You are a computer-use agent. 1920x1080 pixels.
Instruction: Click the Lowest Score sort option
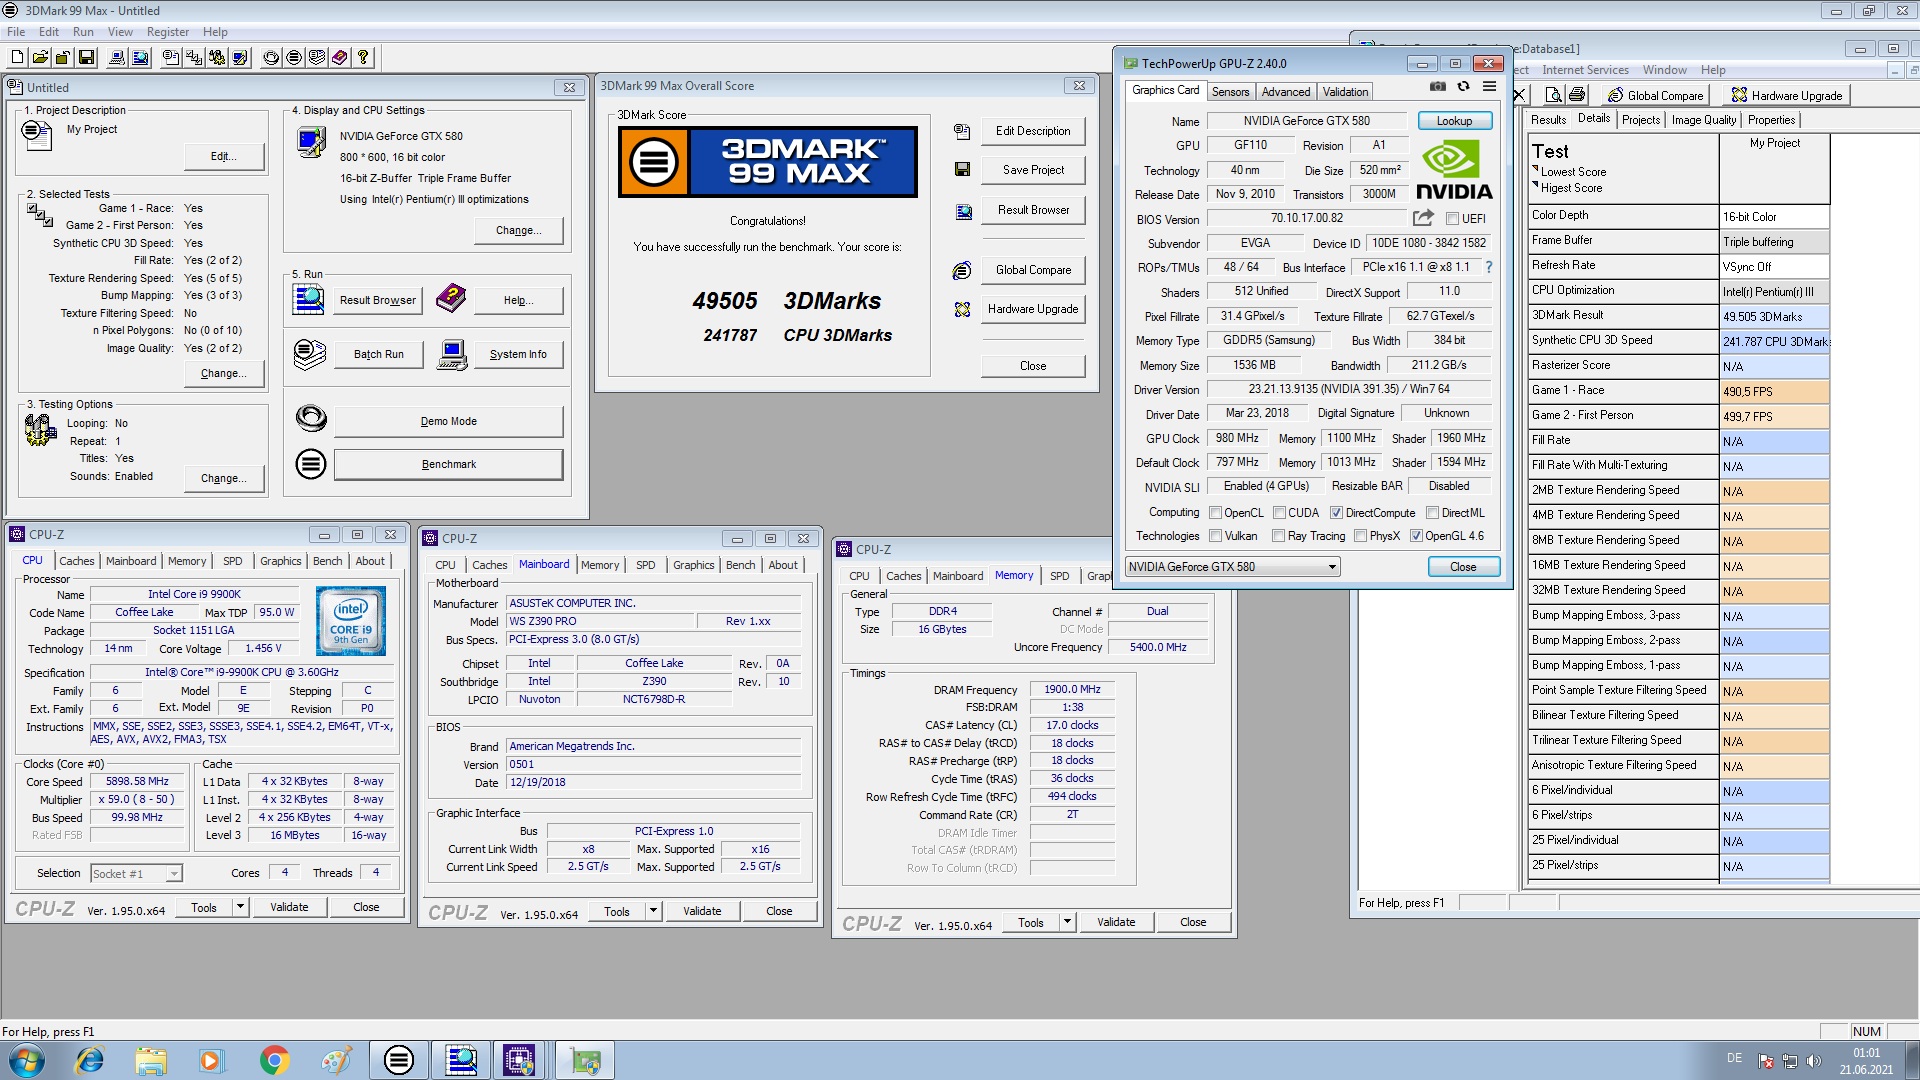tap(1572, 172)
